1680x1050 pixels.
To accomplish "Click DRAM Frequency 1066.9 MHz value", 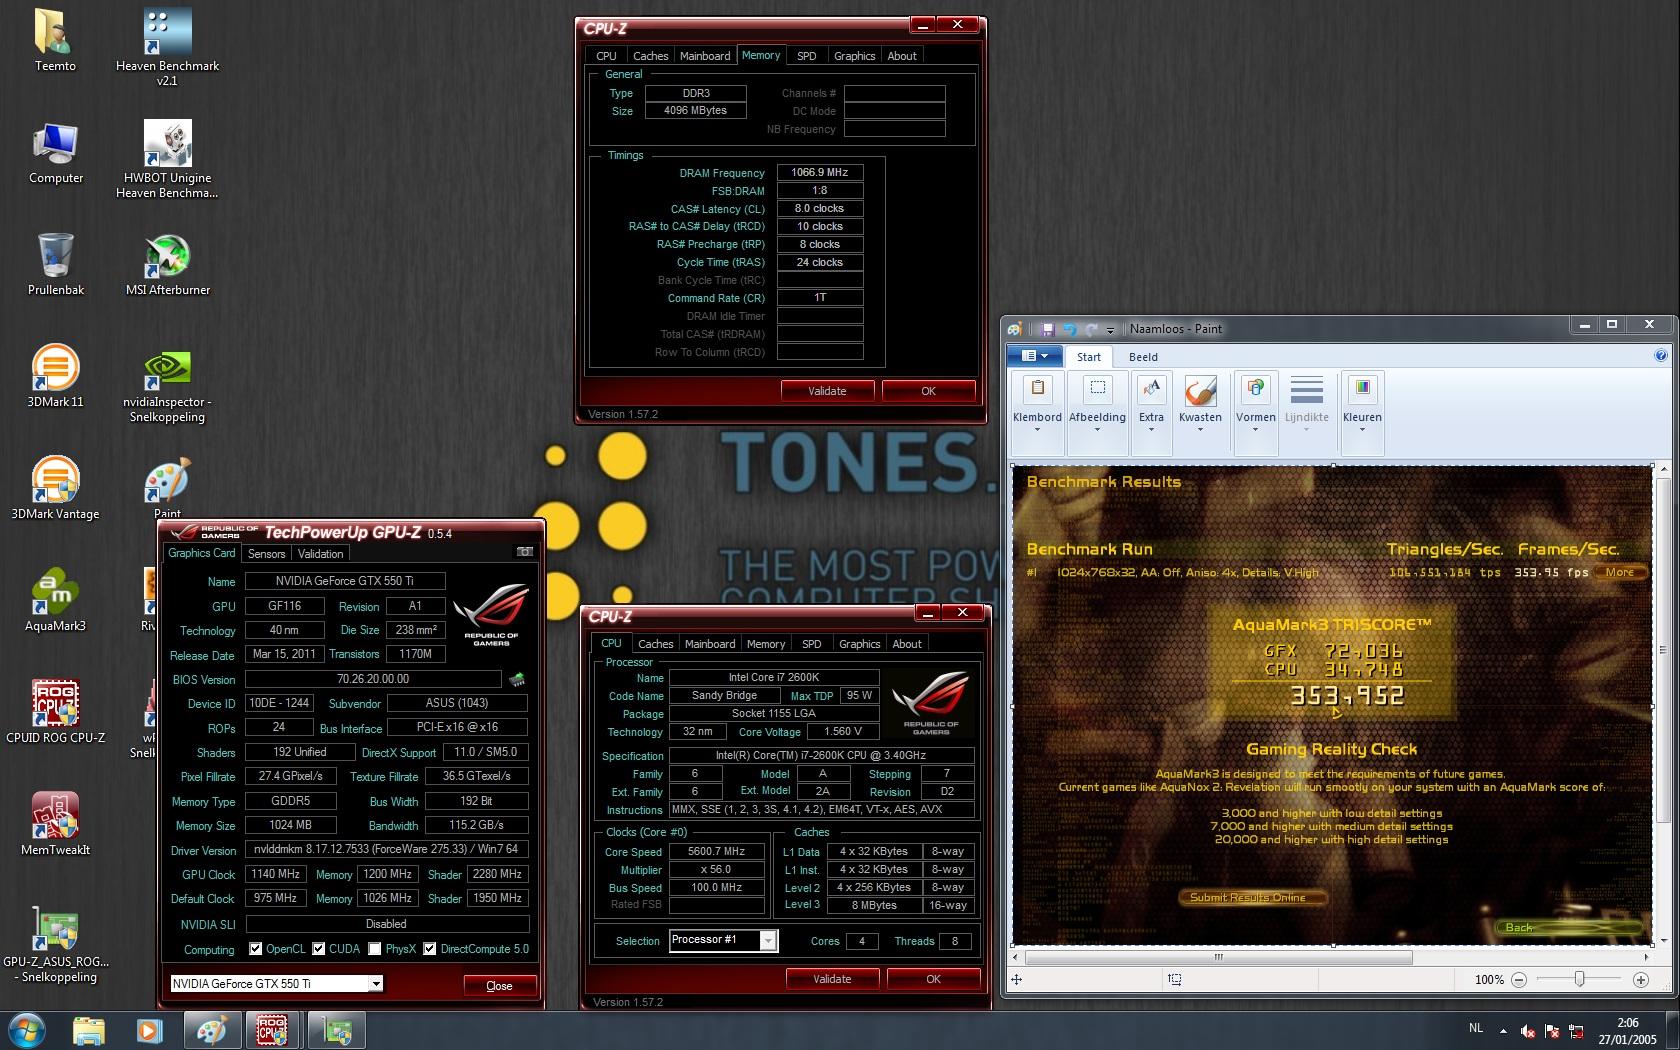I will point(819,173).
